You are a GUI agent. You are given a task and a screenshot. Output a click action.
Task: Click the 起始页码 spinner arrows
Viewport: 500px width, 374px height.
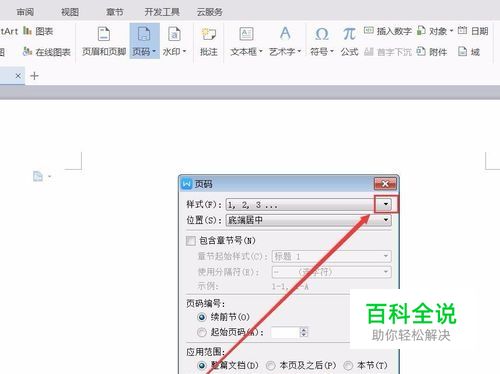click(304, 332)
